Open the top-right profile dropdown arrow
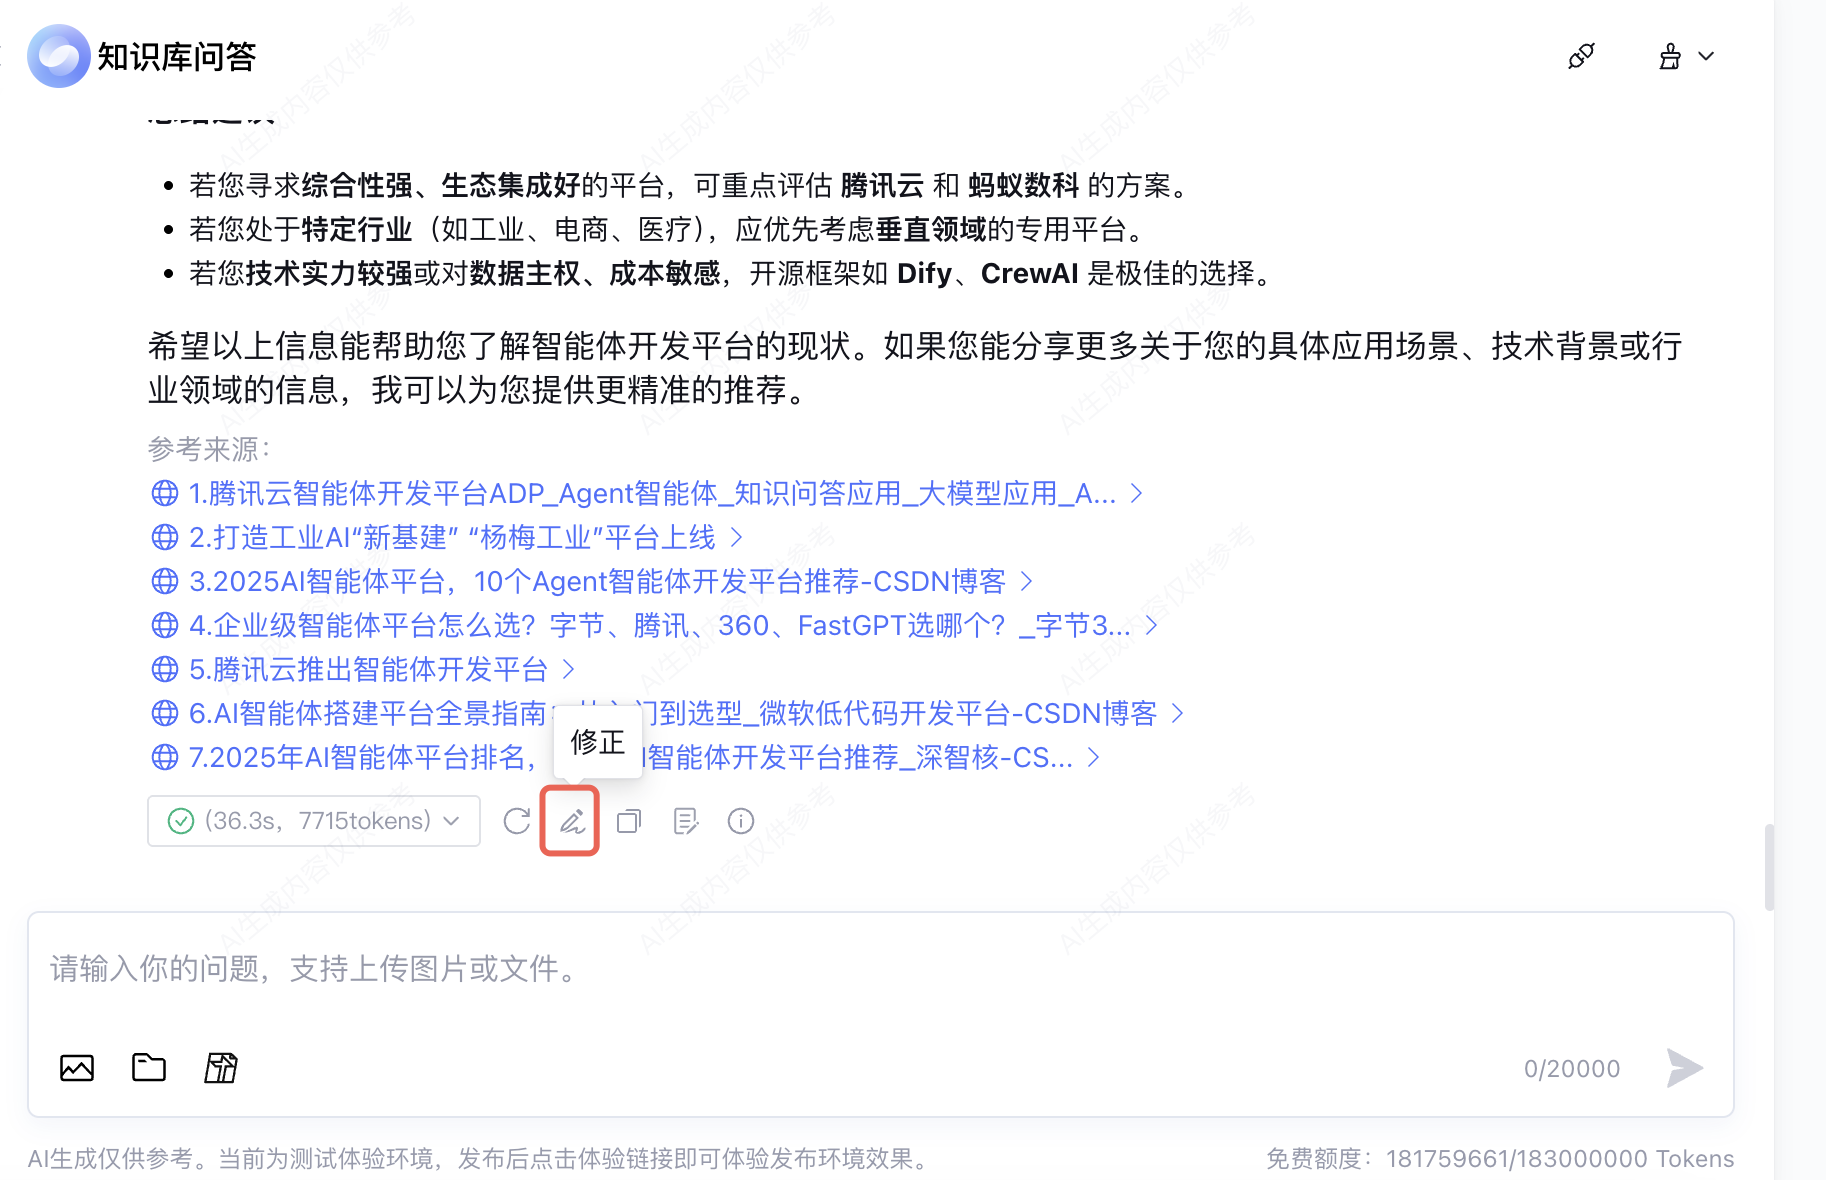Image resolution: width=1826 pixels, height=1180 pixels. tap(1706, 56)
